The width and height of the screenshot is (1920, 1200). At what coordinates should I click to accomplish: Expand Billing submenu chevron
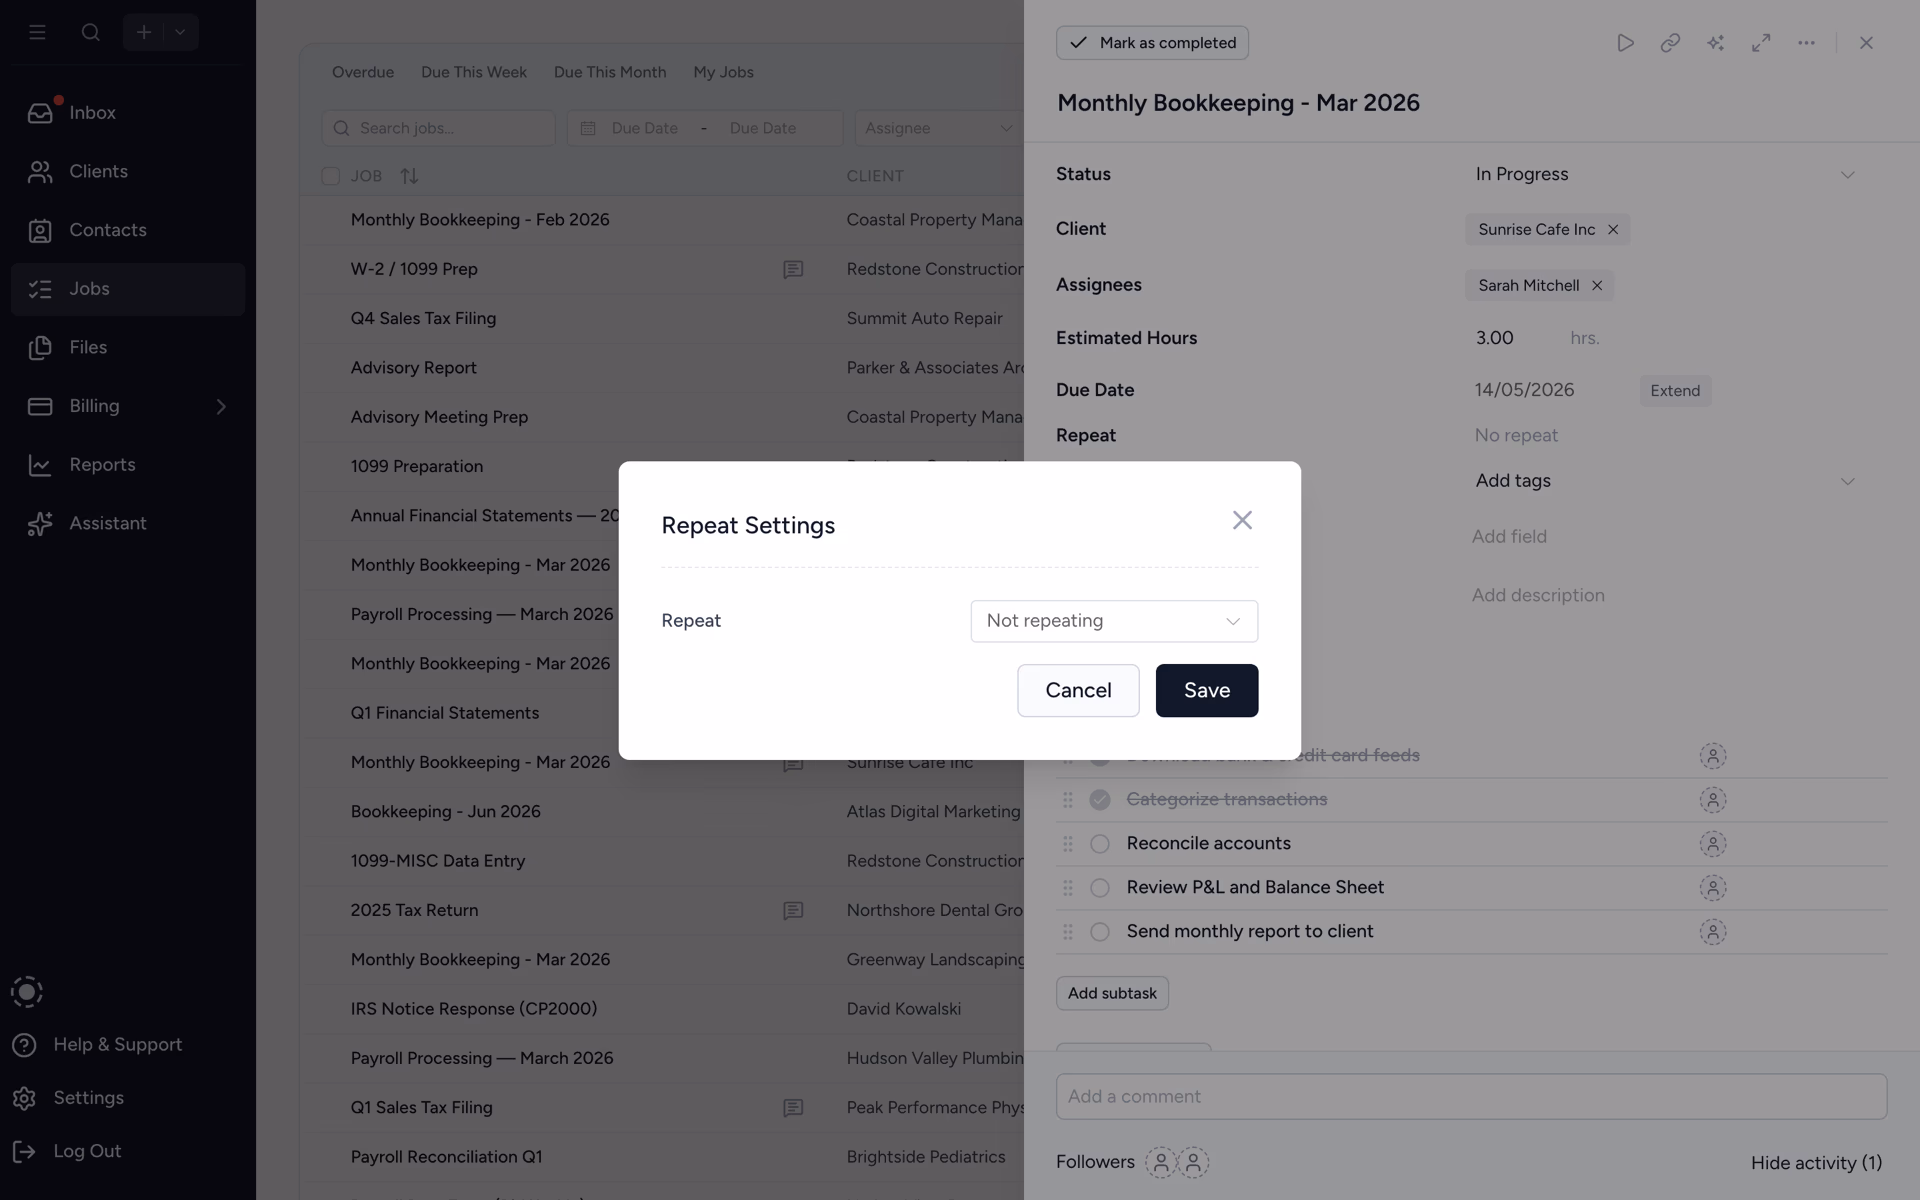221,406
